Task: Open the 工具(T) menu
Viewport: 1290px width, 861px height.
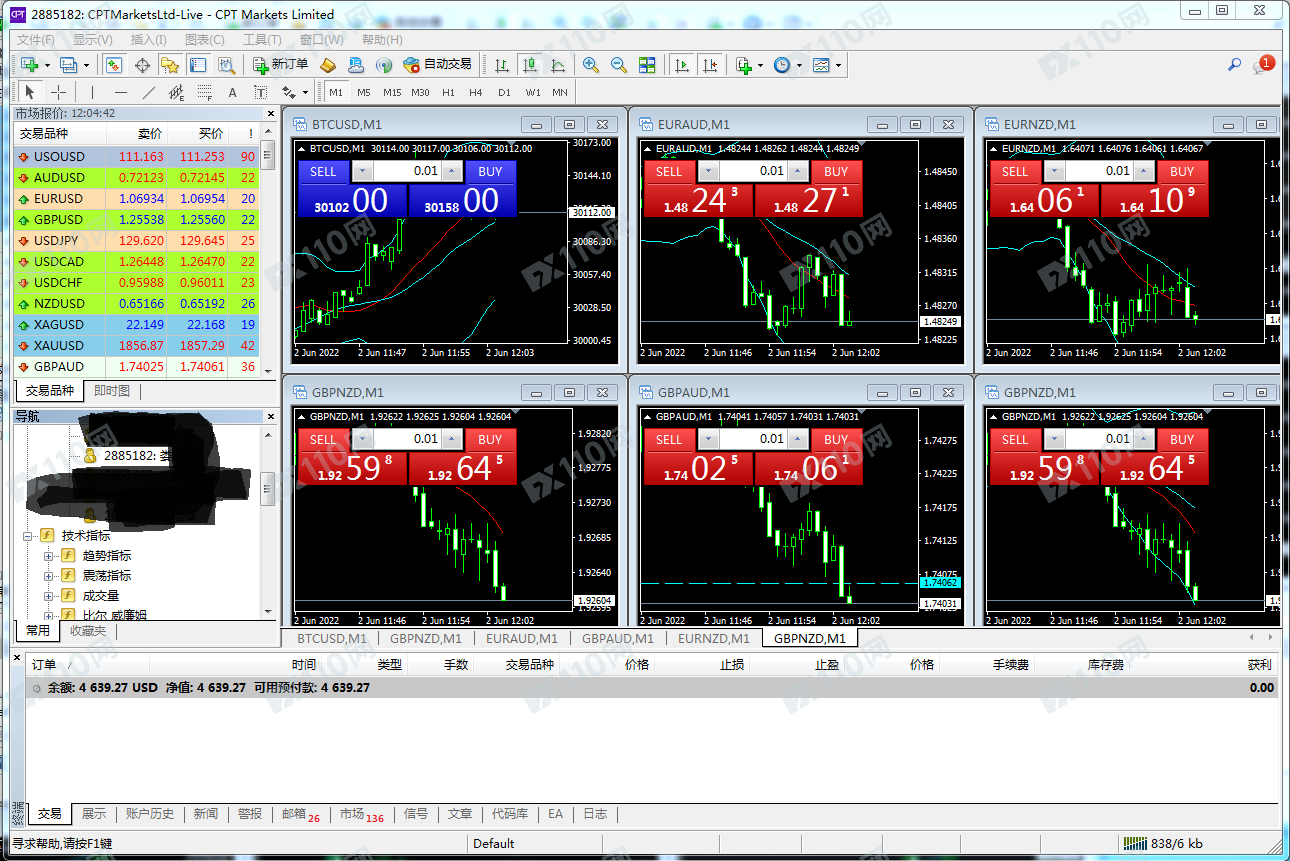Action: tap(262, 40)
